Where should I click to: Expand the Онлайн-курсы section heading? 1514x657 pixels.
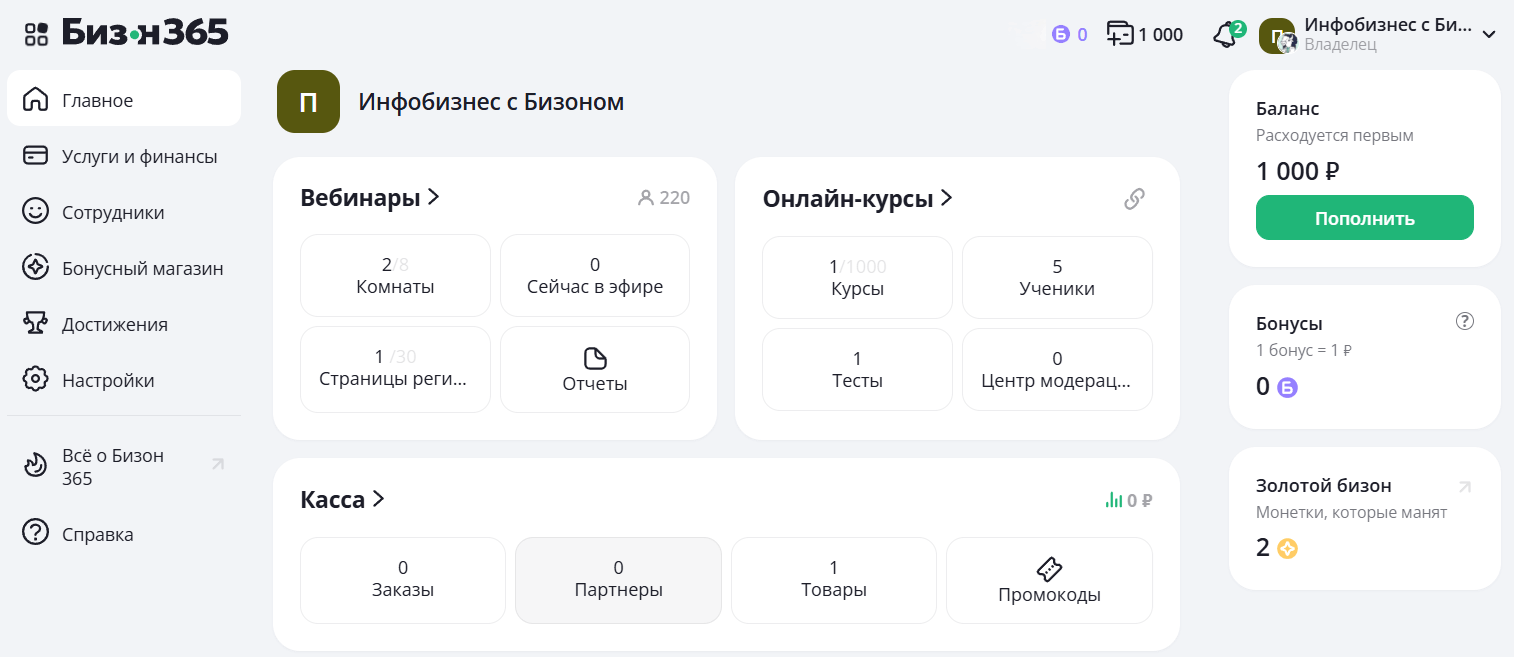[857, 199]
